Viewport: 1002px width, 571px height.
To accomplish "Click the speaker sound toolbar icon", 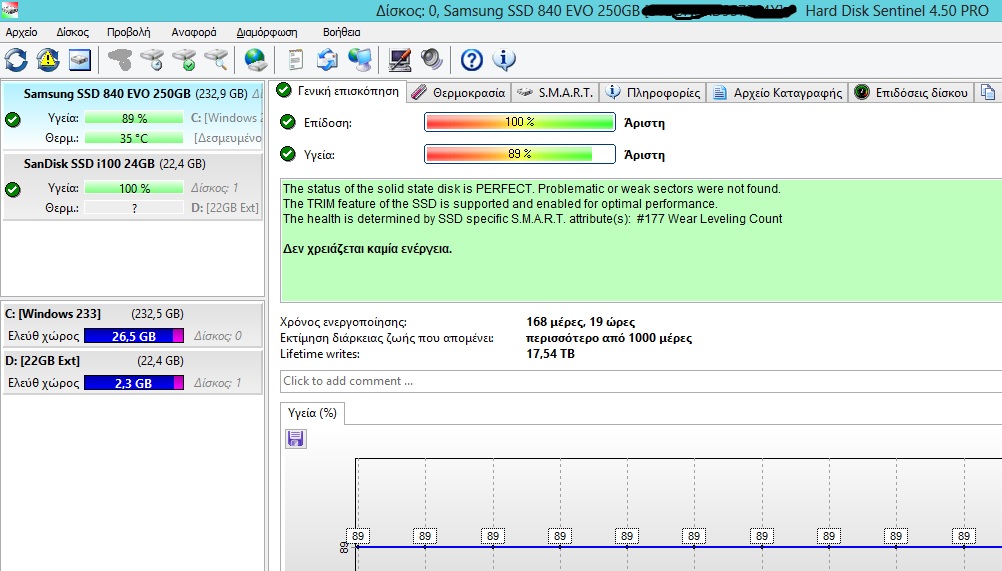I will (x=432, y=60).
